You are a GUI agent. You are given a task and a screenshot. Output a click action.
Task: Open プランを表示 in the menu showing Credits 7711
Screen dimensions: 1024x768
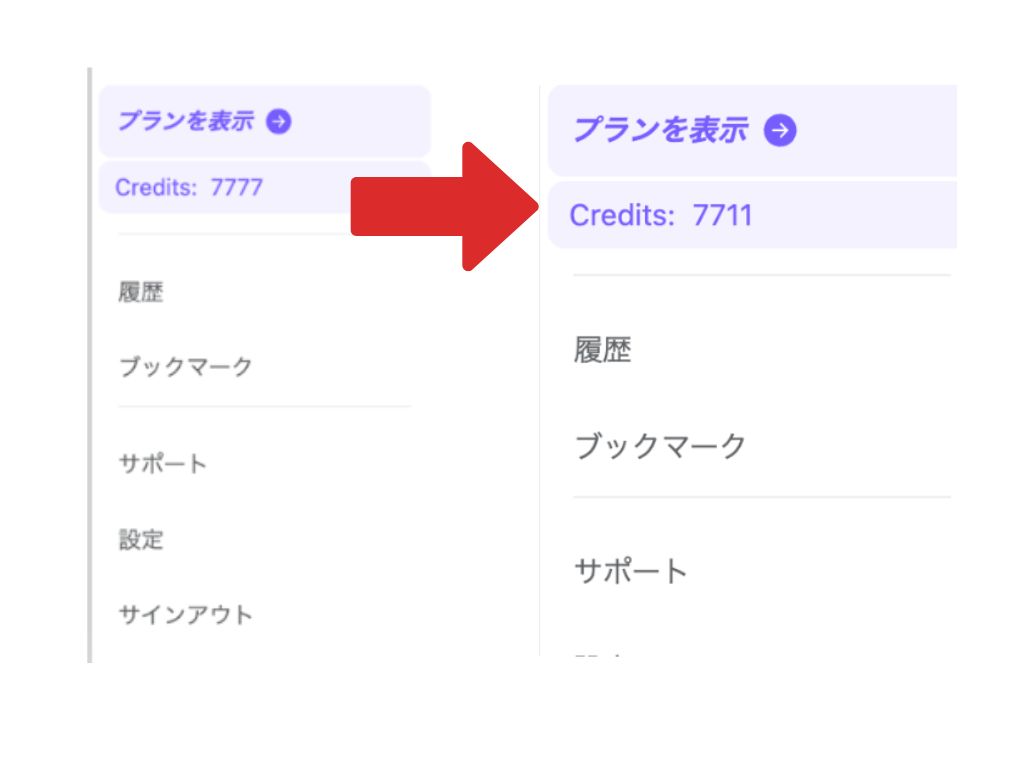[752, 130]
